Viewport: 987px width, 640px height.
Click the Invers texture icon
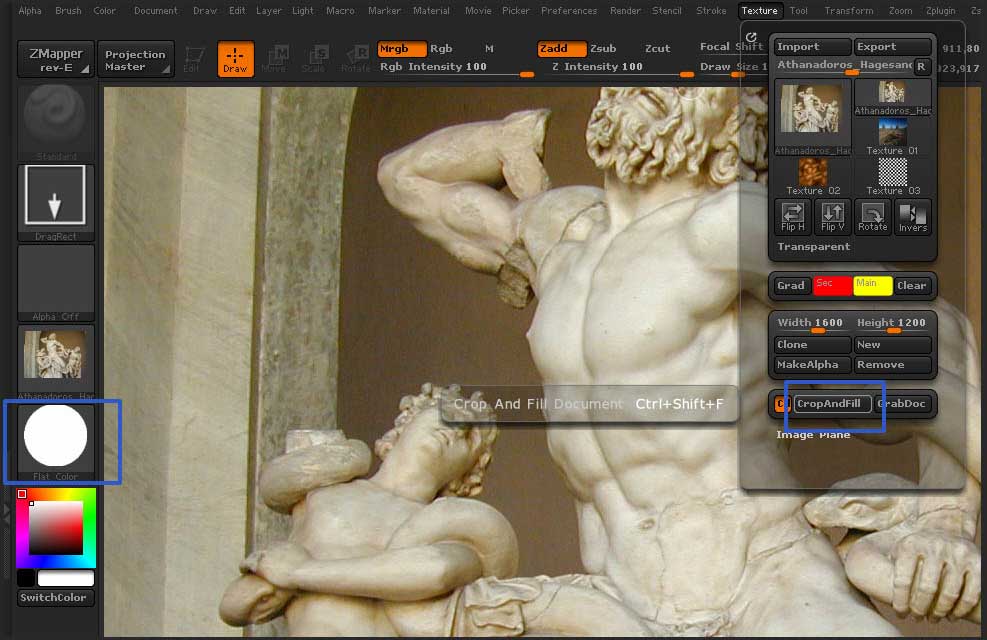point(912,216)
